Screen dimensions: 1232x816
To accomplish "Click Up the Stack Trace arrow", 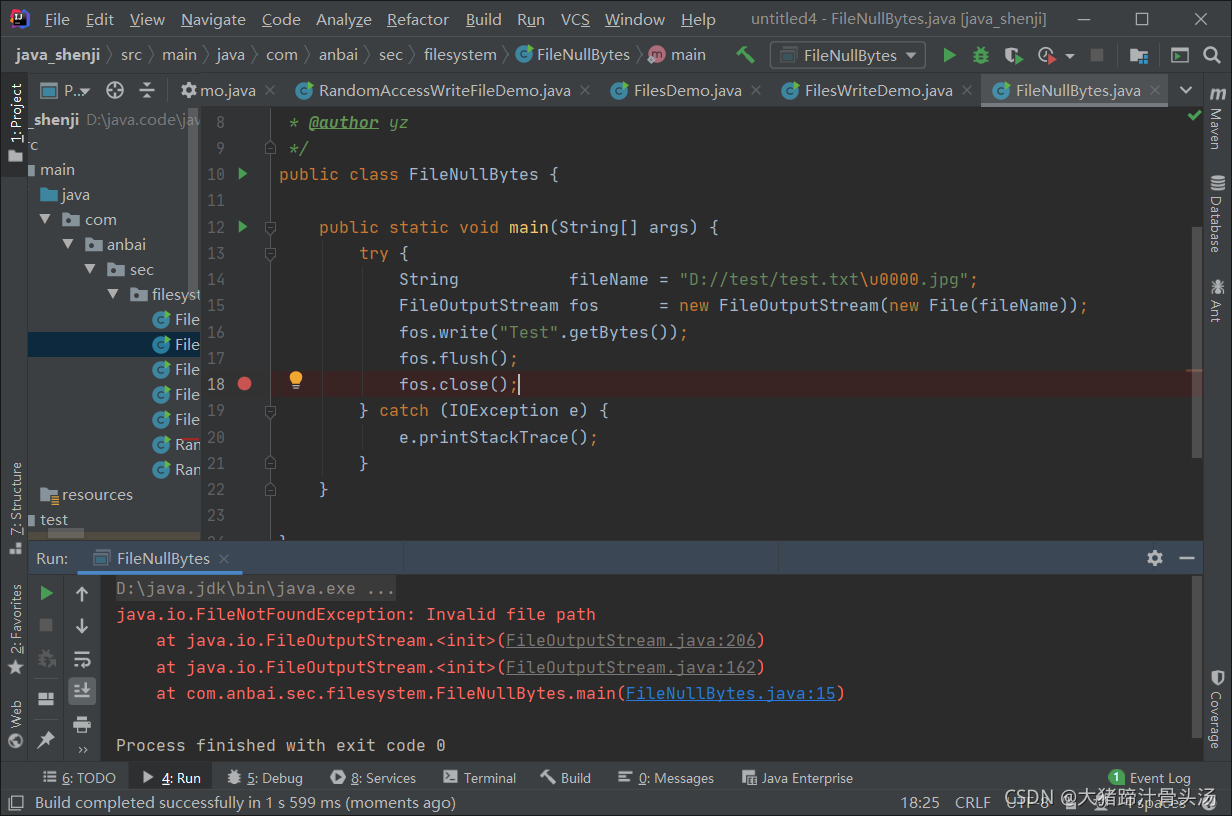I will tap(82, 593).
